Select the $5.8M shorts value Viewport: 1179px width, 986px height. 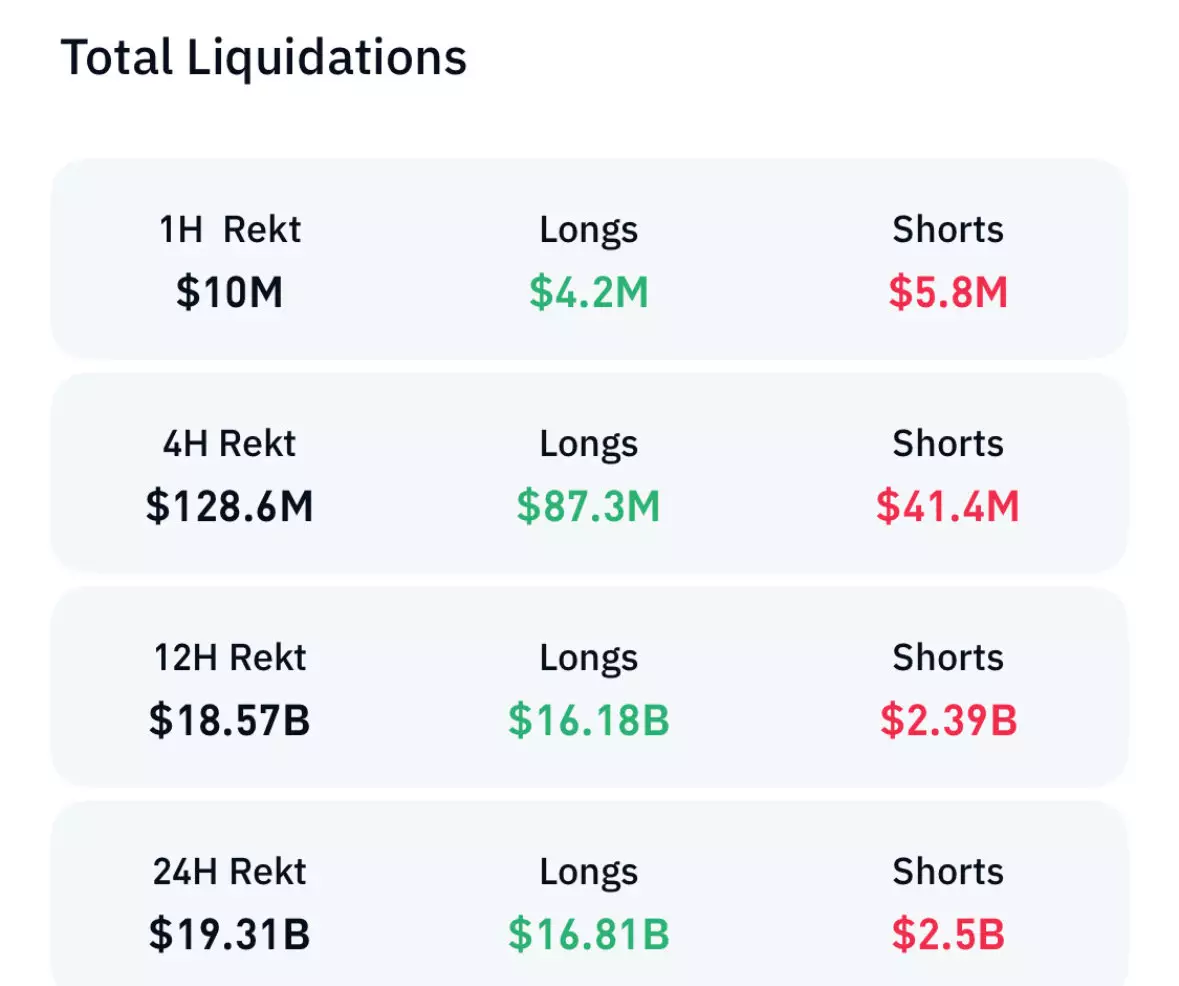tap(948, 293)
